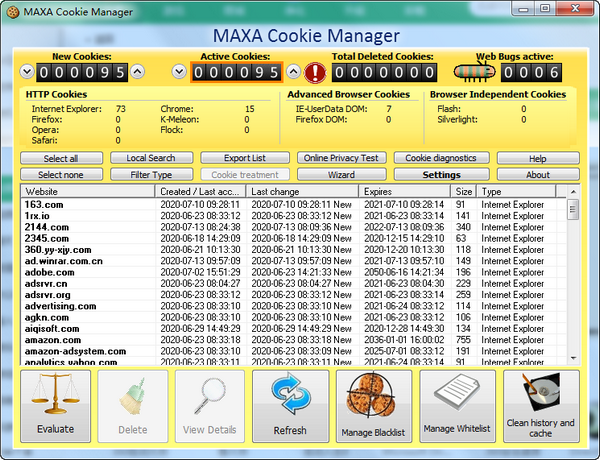
Task: Click the Chrome count 15
Action: [249, 109]
